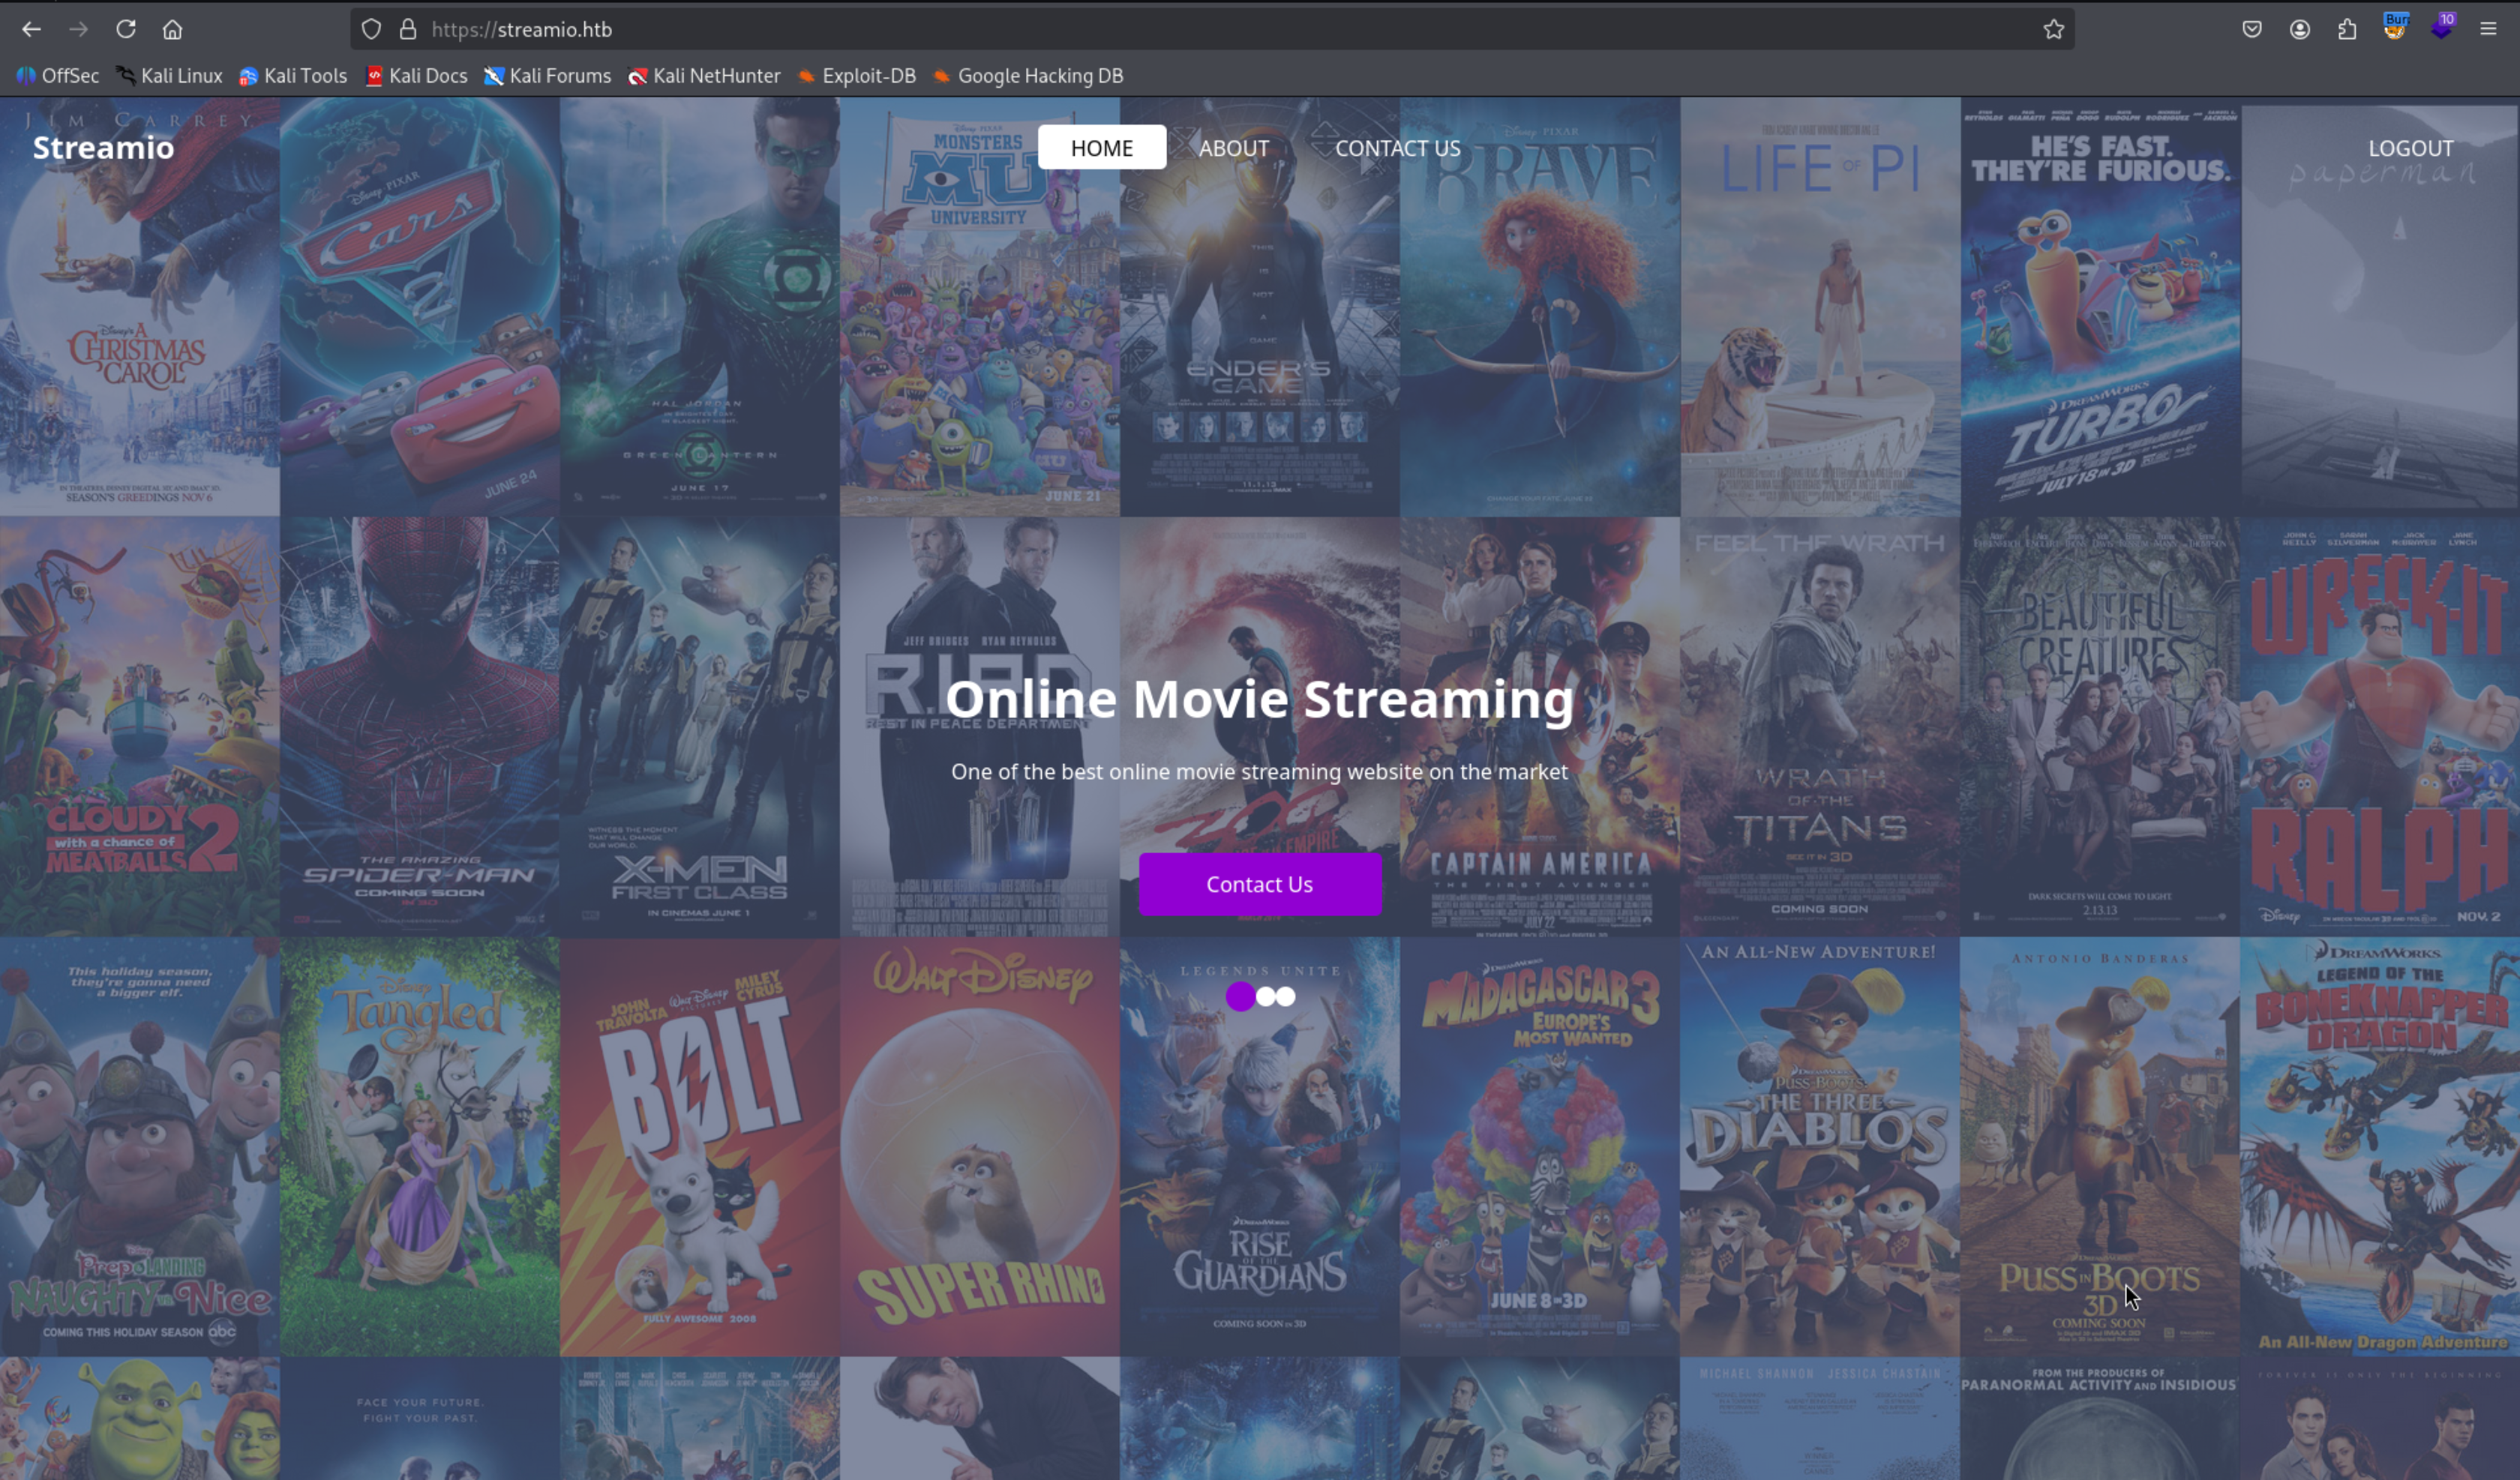This screenshot has width=2520, height=1480.
Task: Go to browser home page
Action: point(172,29)
